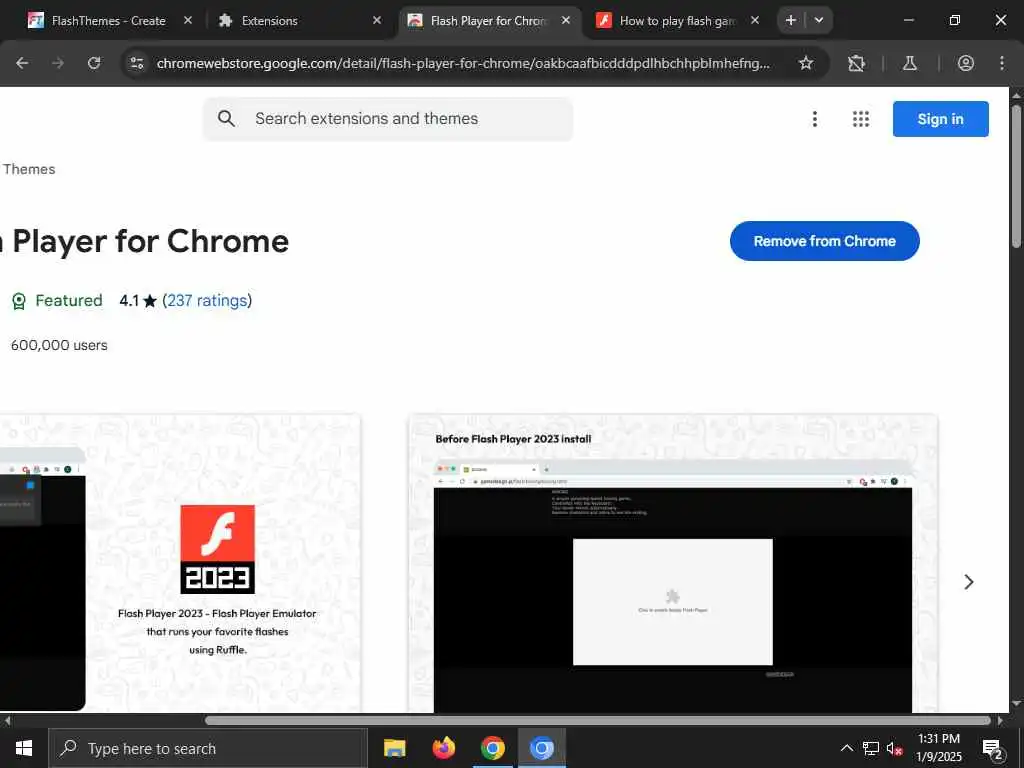
Task: Close the Extensions tab
Action: tap(377, 20)
